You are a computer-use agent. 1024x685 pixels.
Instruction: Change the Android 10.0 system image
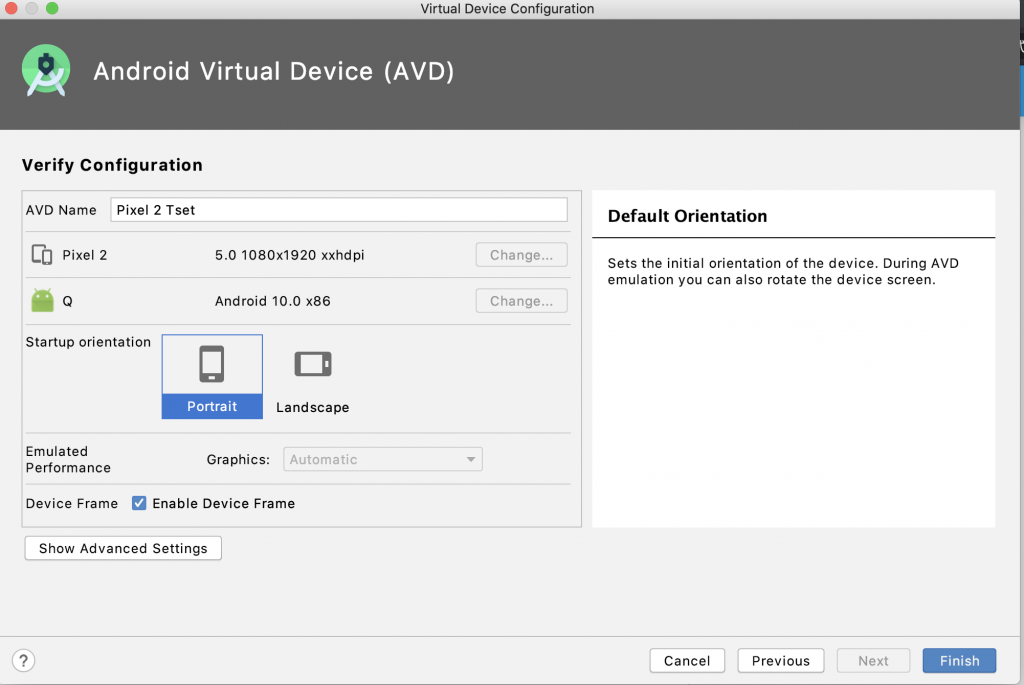[x=521, y=300]
